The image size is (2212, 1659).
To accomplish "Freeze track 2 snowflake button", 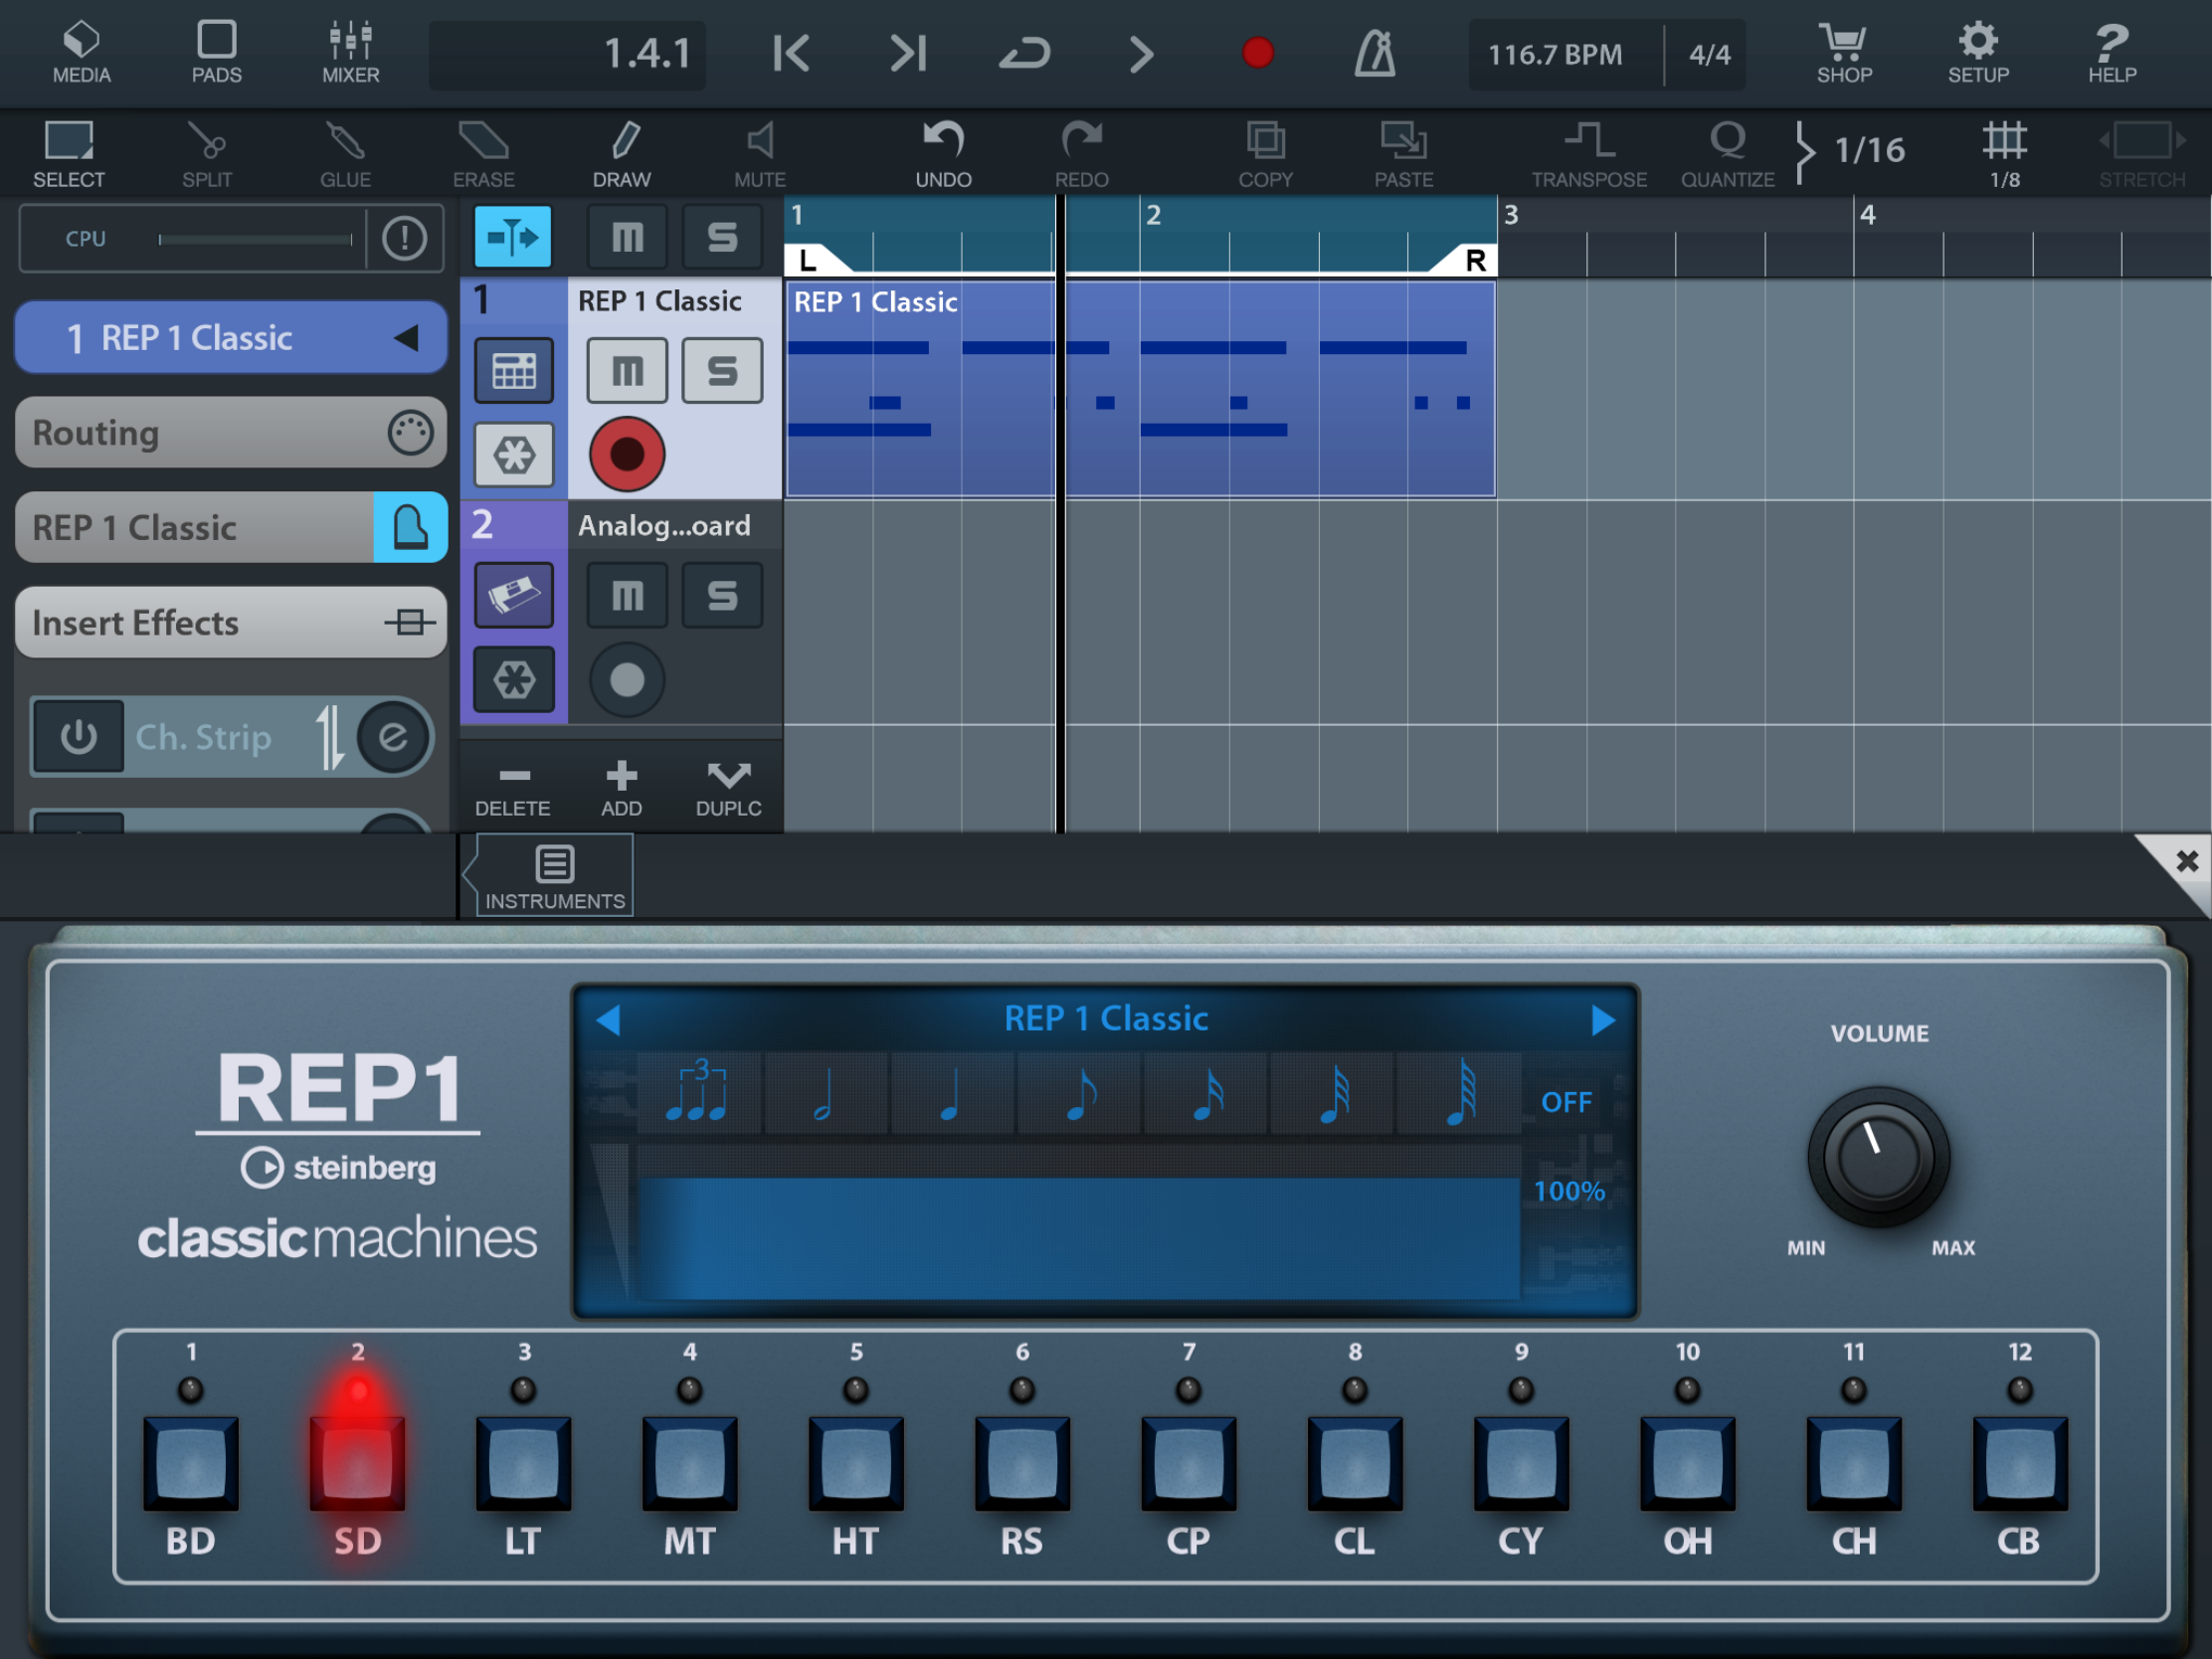I will pyautogui.click(x=514, y=680).
